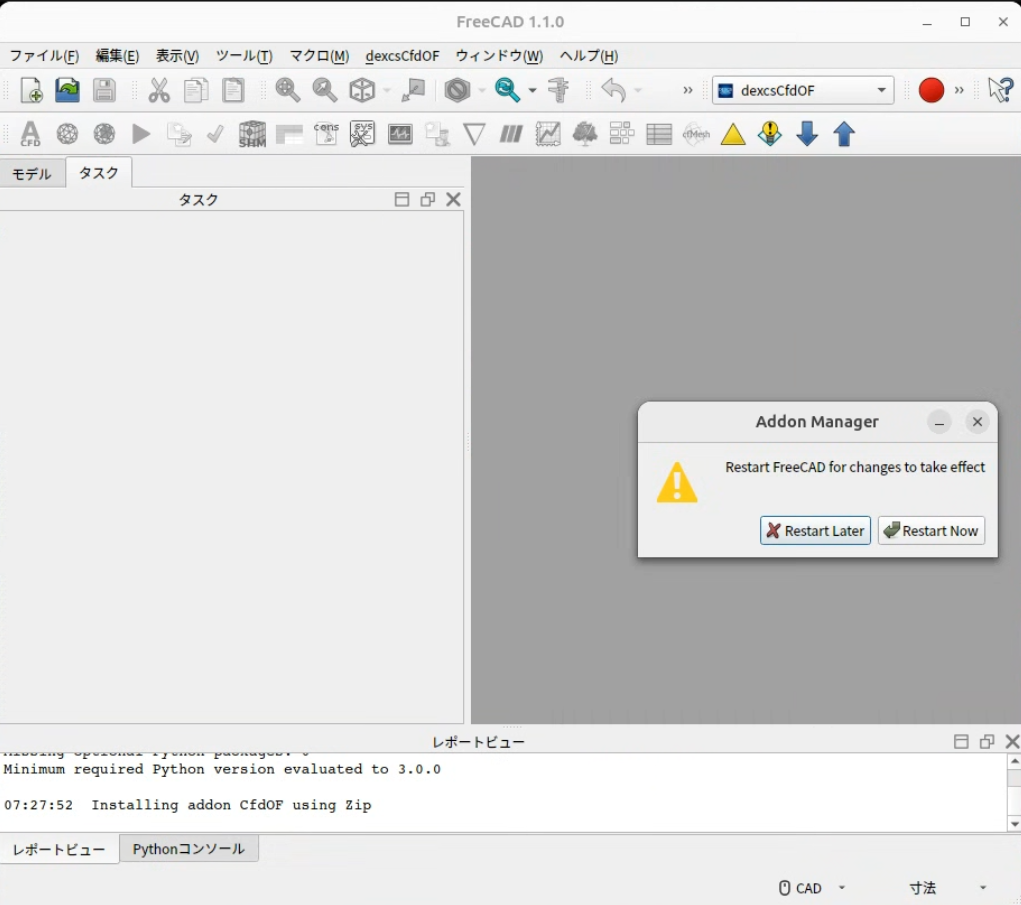The height and width of the screenshot is (905, 1021).
Task: Click the fit-all zoom magnifier icon
Action: [x=287, y=90]
